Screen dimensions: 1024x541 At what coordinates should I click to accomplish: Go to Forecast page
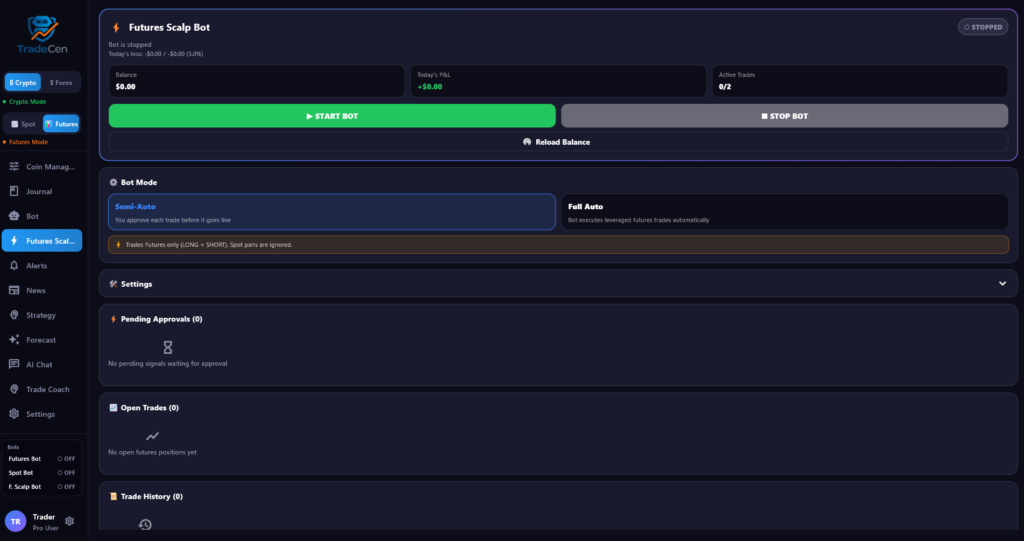point(42,340)
